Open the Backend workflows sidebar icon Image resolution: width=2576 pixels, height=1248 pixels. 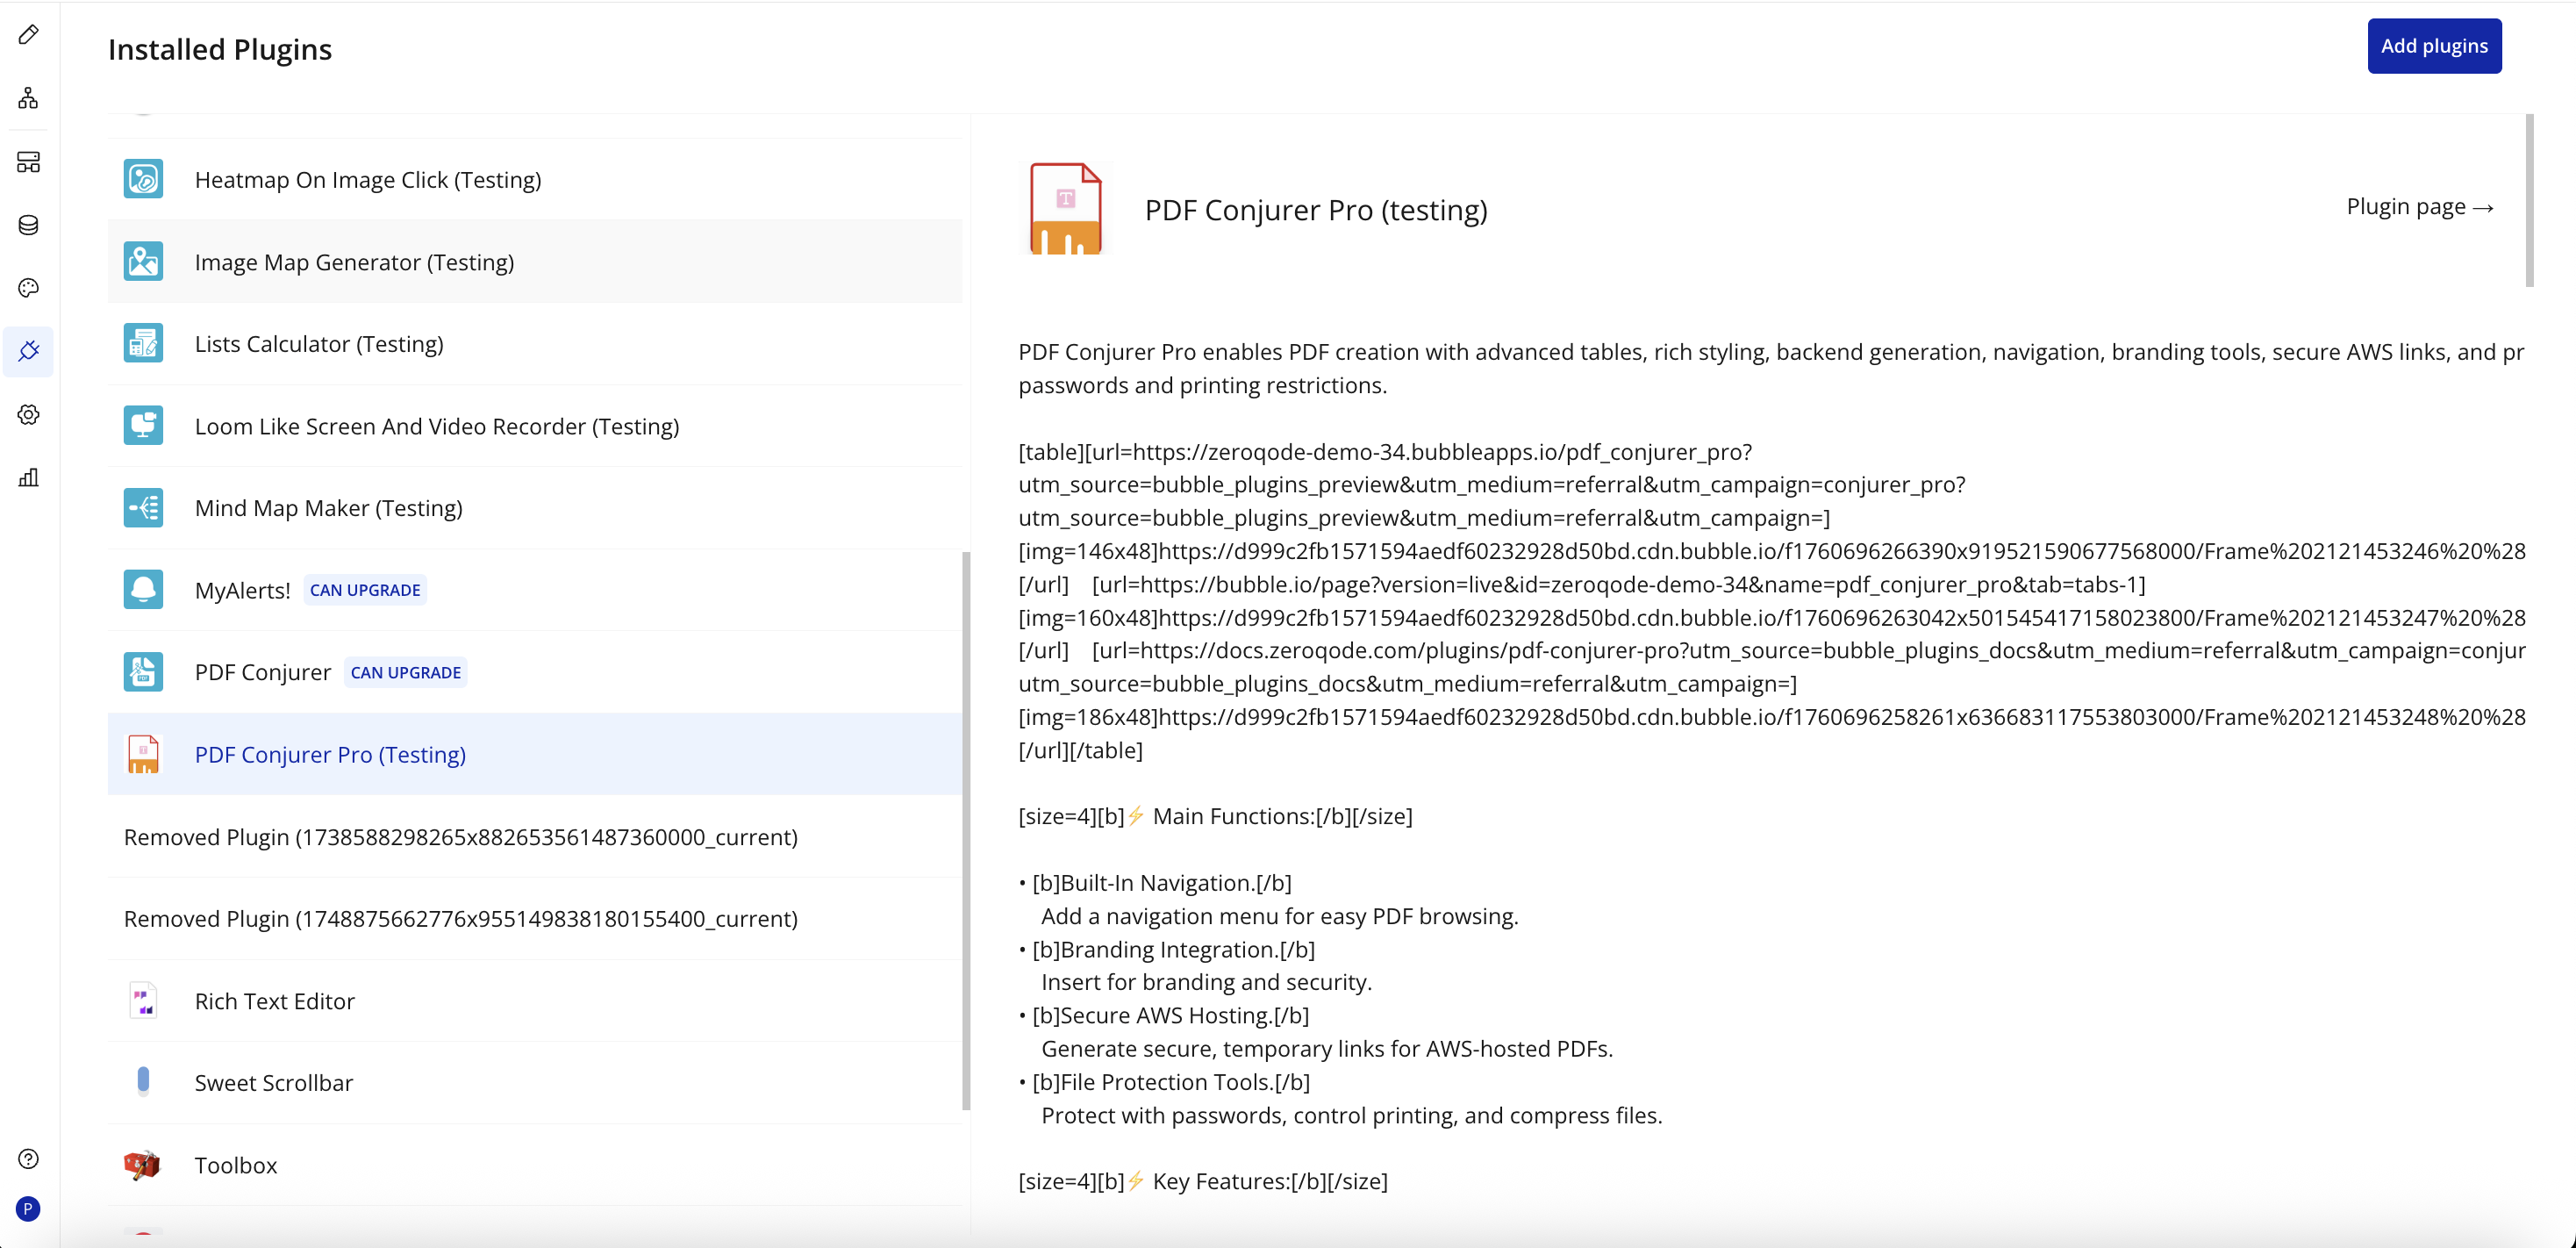(28, 162)
